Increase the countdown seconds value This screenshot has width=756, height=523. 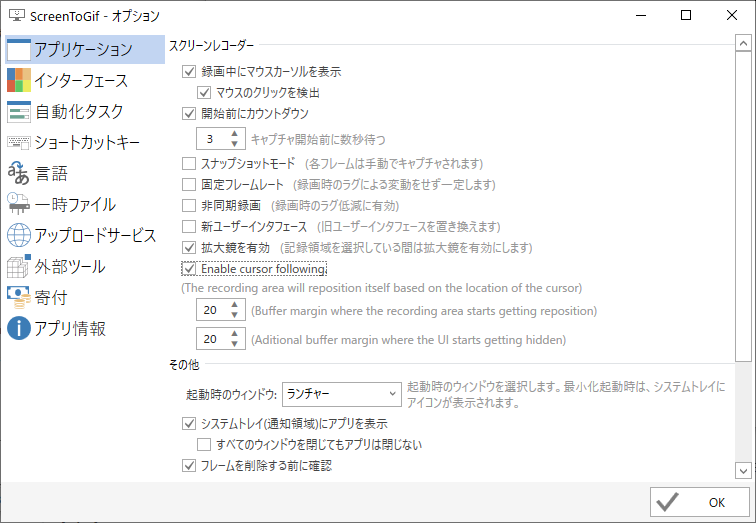coord(234,134)
